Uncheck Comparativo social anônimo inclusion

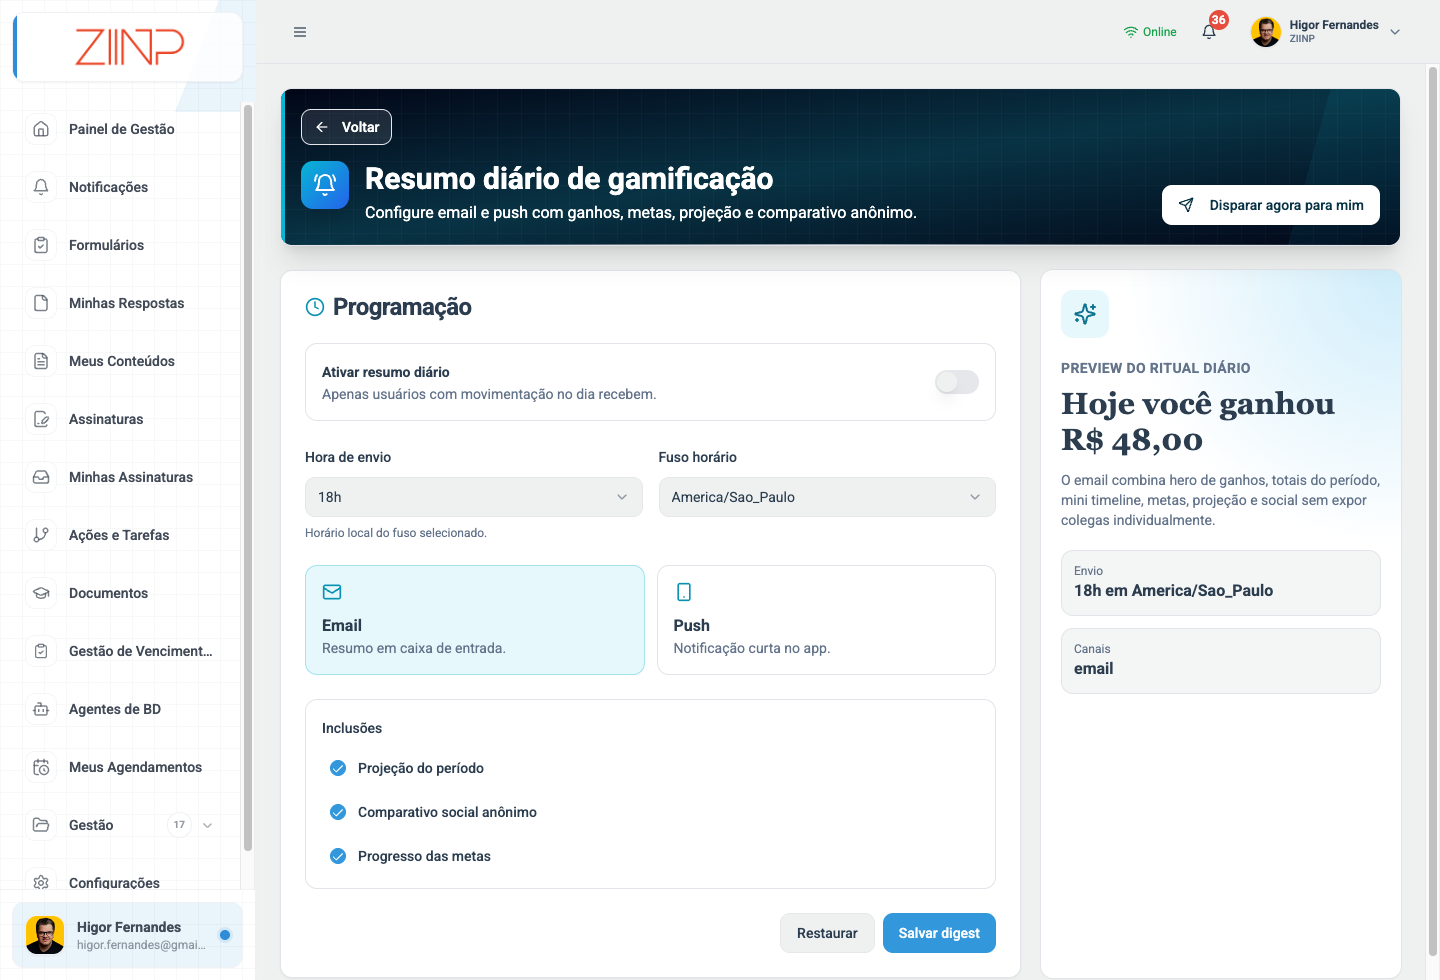(338, 812)
